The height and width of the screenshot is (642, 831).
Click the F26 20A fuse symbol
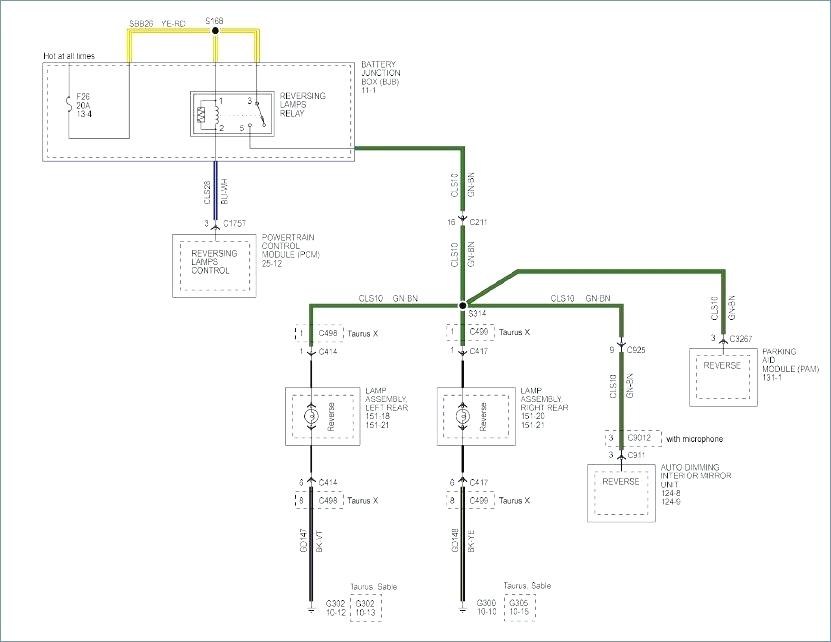point(69,105)
